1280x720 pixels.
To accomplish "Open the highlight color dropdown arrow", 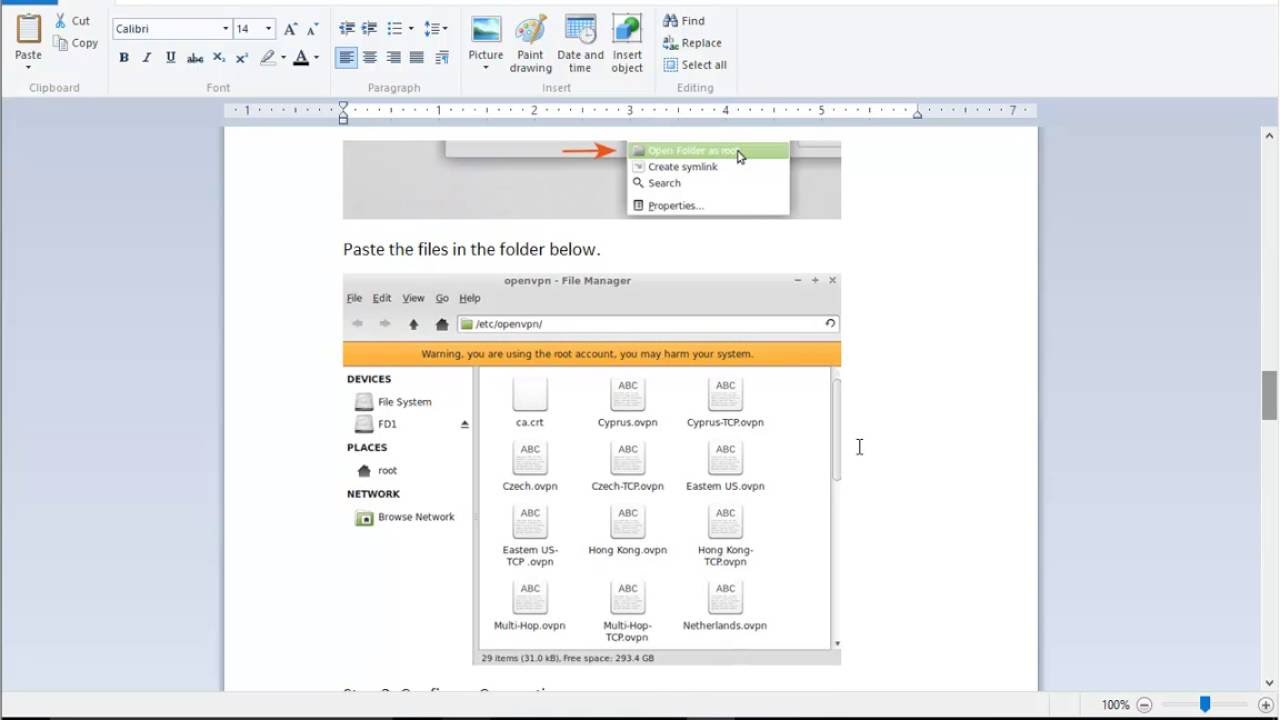I will pos(283,58).
